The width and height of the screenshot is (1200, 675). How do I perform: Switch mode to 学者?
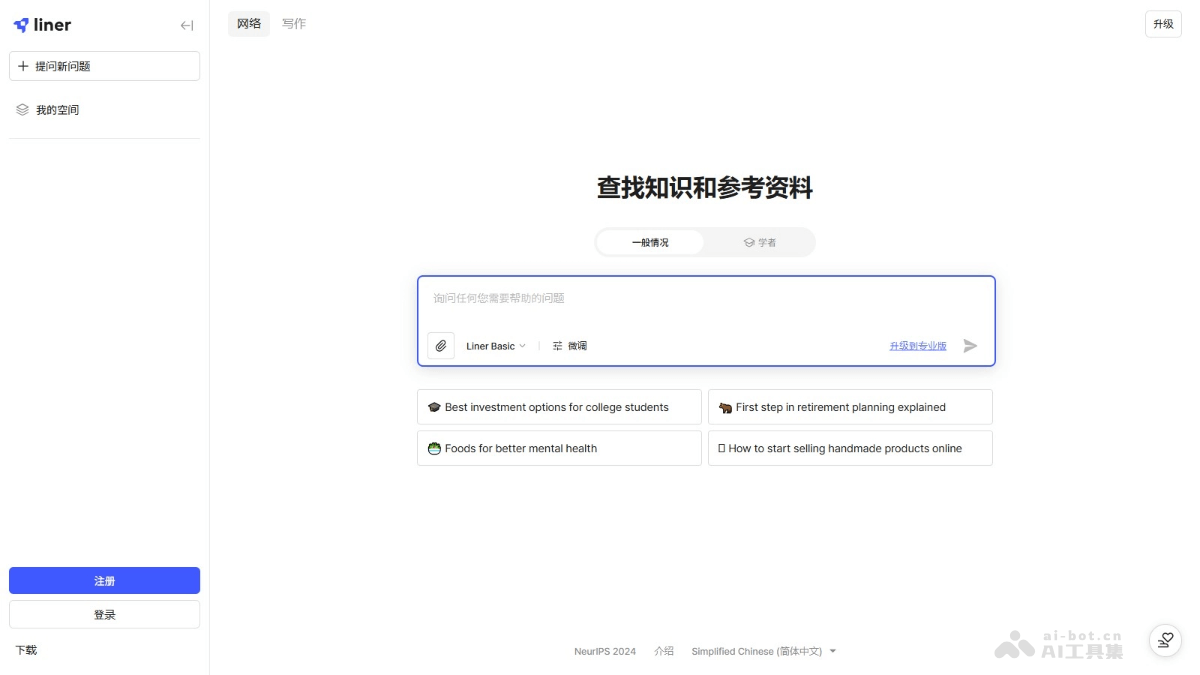pyautogui.click(x=762, y=241)
